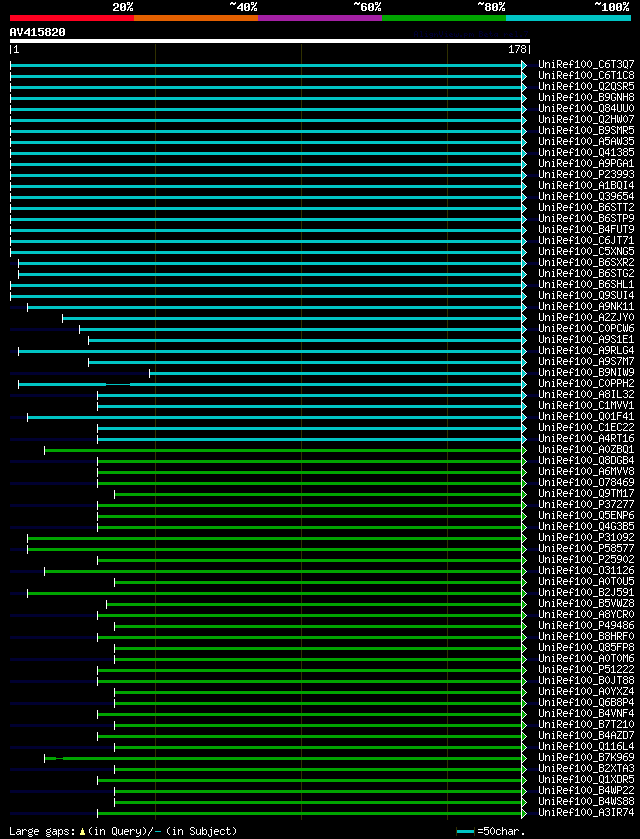640x839 pixels.
Task: Select the UniRef100_Q9TM17 label
Action: tap(586, 493)
